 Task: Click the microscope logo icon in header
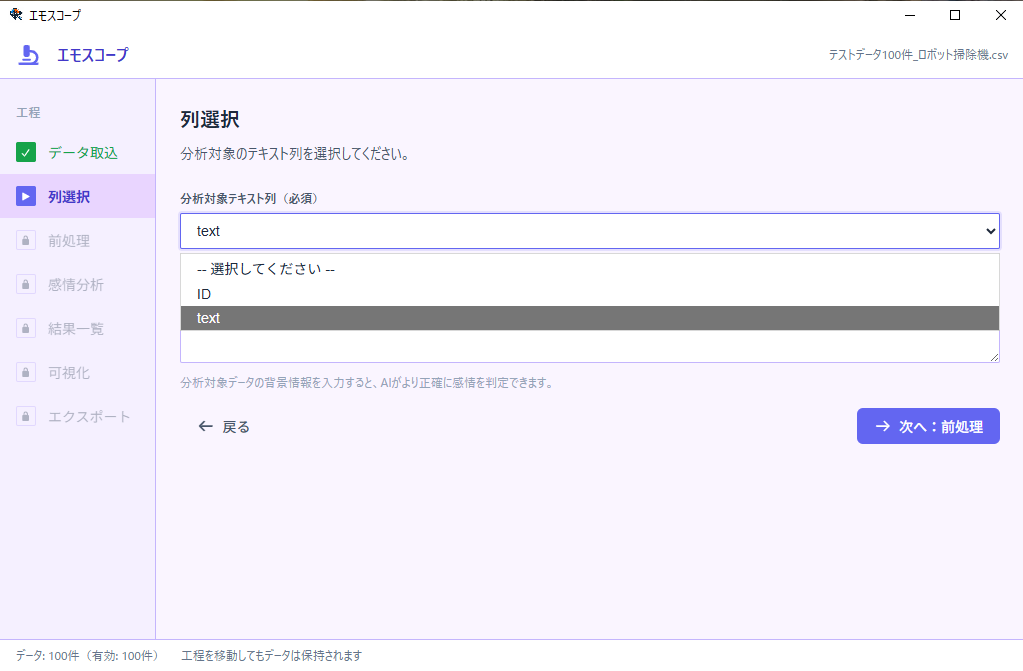28,55
